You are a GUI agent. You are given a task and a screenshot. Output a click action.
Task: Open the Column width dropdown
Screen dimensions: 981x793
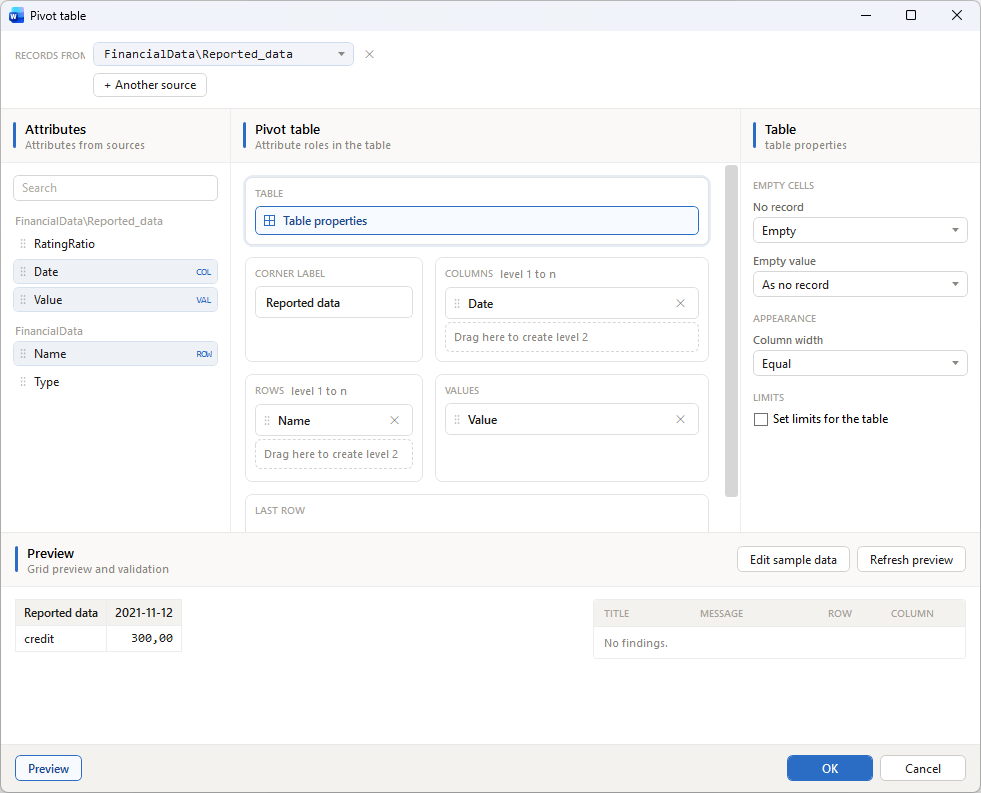pyautogui.click(x=860, y=363)
